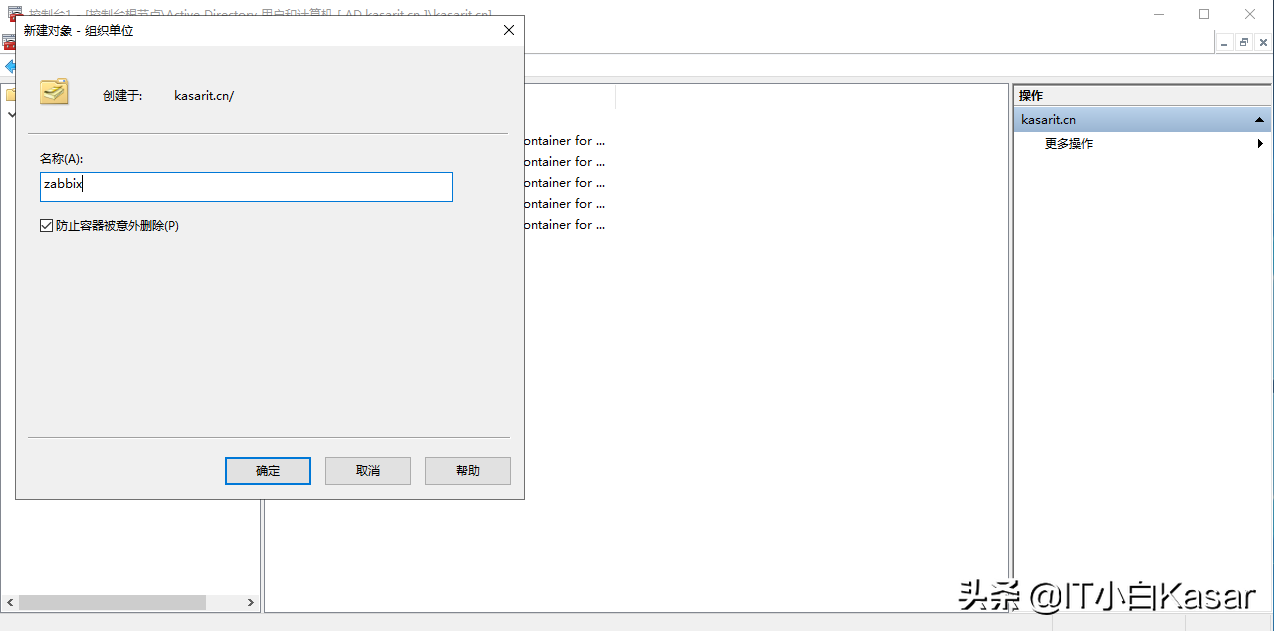1274x631 pixels.
Task: Minimize the main console window
Action: coord(1158,14)
